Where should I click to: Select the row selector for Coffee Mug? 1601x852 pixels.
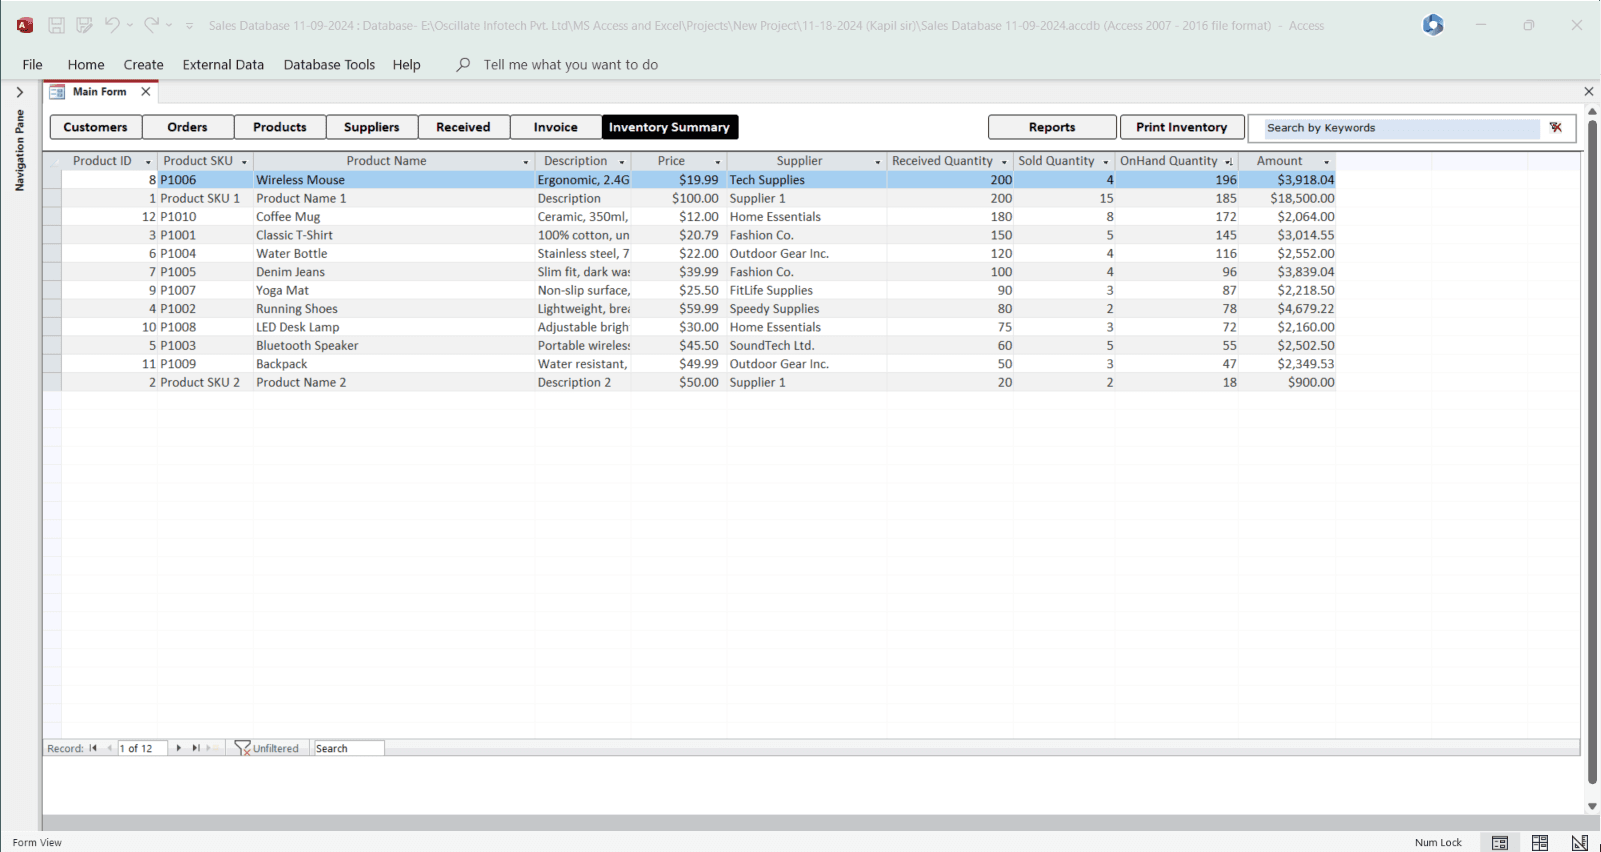pyautogui.click(x=52, y=216)
